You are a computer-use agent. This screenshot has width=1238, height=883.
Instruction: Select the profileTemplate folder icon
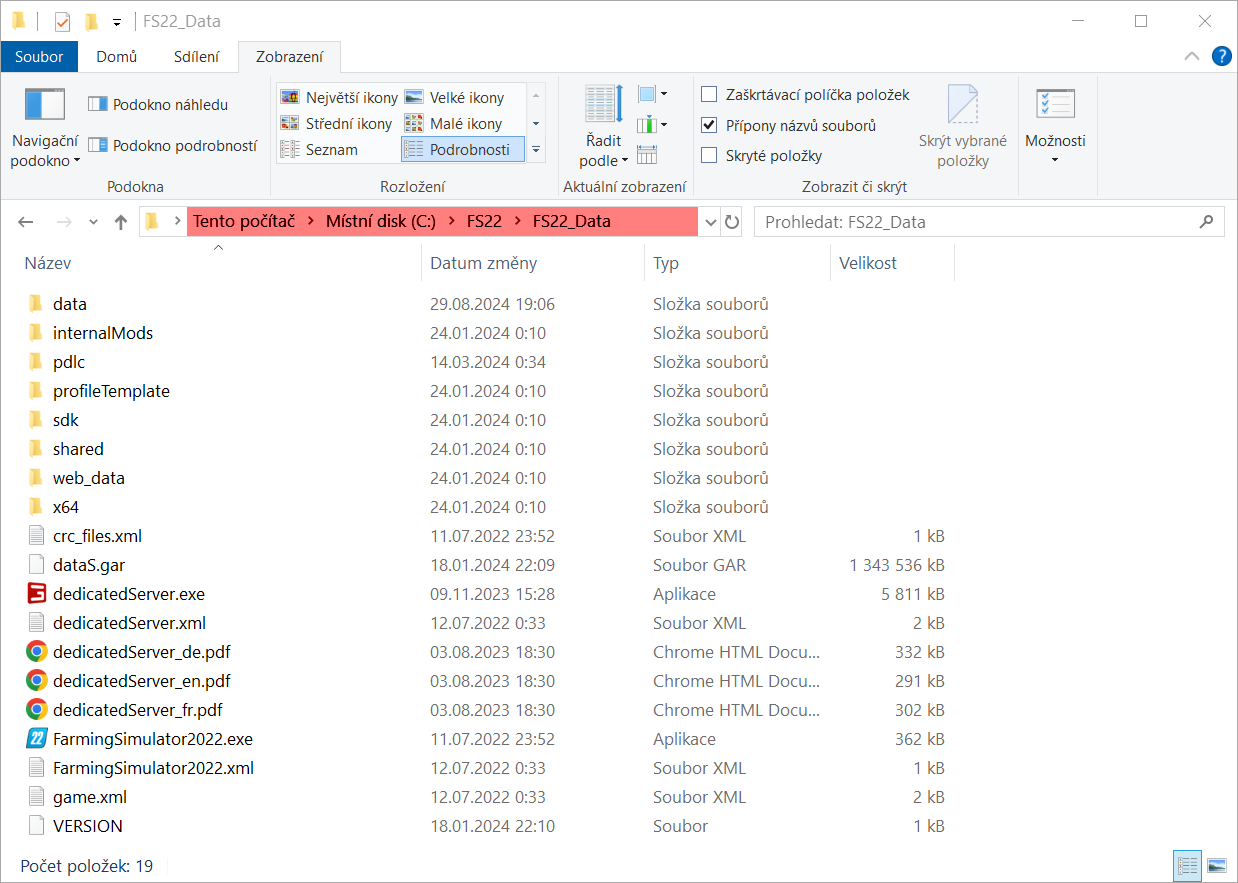[37, 391]
